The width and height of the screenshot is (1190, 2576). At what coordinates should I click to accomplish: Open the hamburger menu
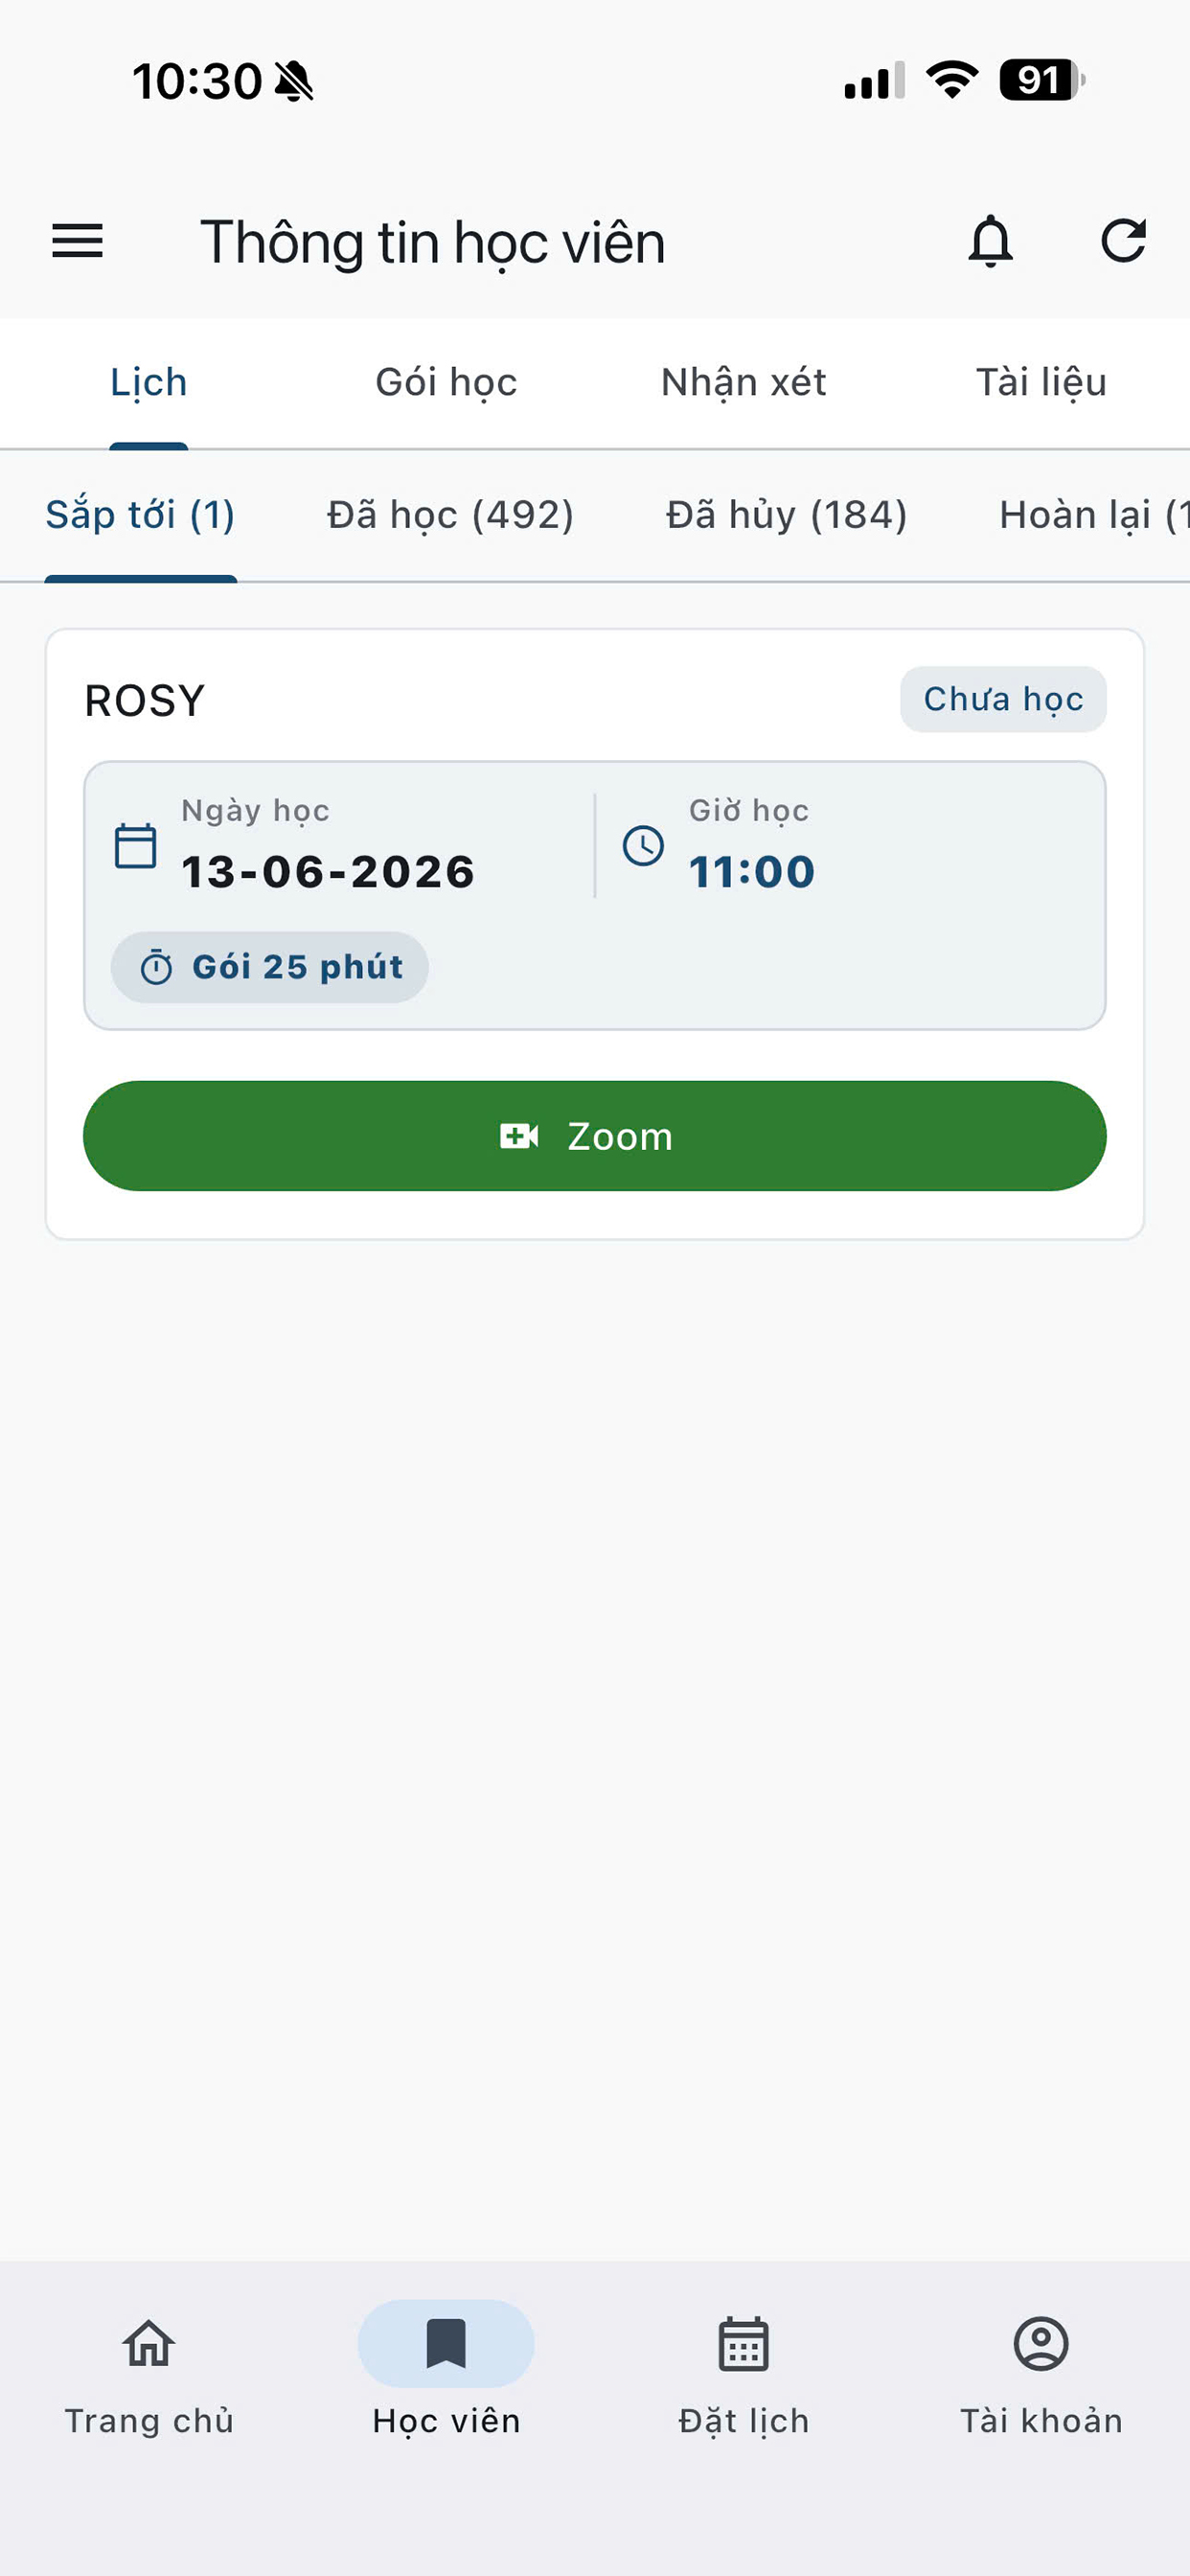point(77,241)
